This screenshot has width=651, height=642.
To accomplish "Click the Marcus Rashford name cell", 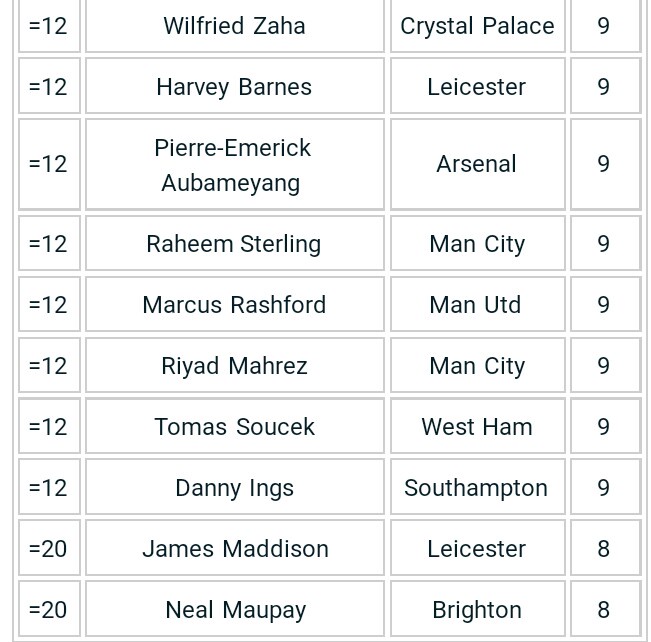I will [234, 305].
